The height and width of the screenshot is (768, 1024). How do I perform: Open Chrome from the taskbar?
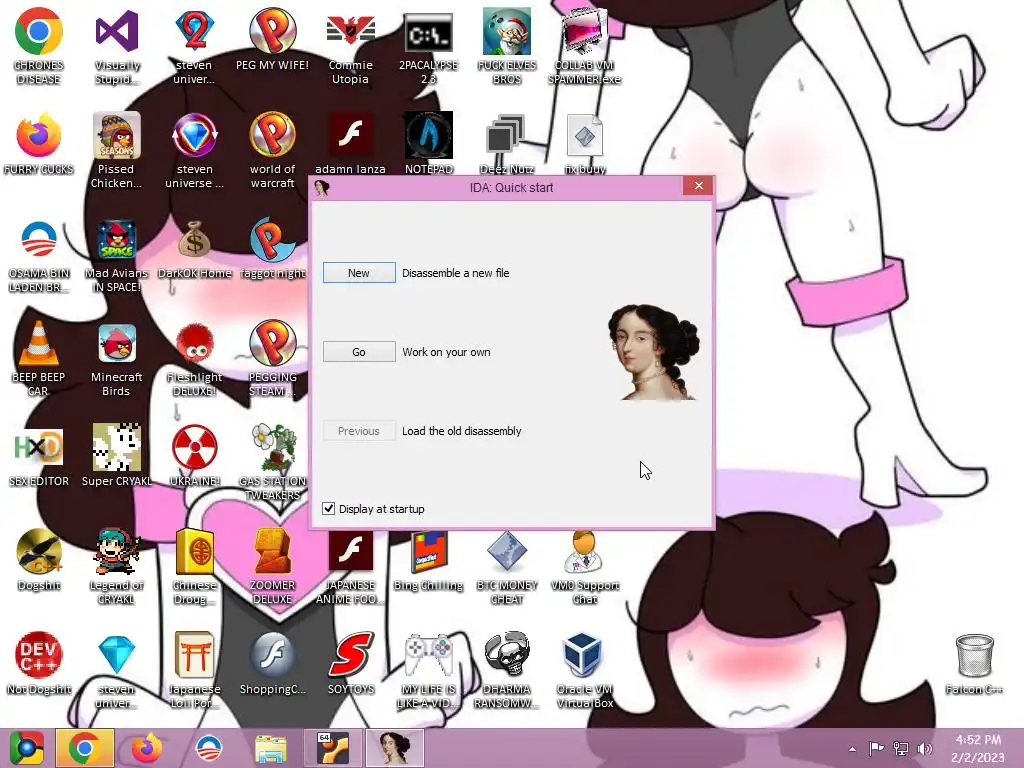pos(84,748)
